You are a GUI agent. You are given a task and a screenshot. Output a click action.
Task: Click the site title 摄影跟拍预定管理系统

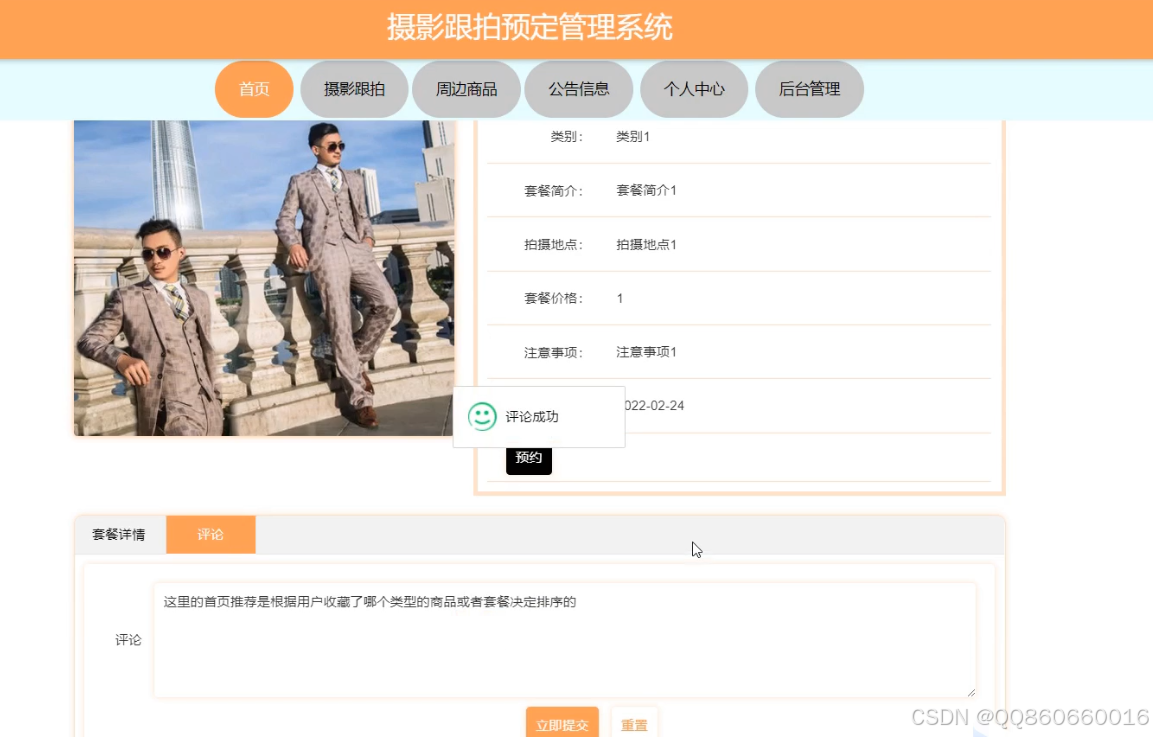(529, 28)
